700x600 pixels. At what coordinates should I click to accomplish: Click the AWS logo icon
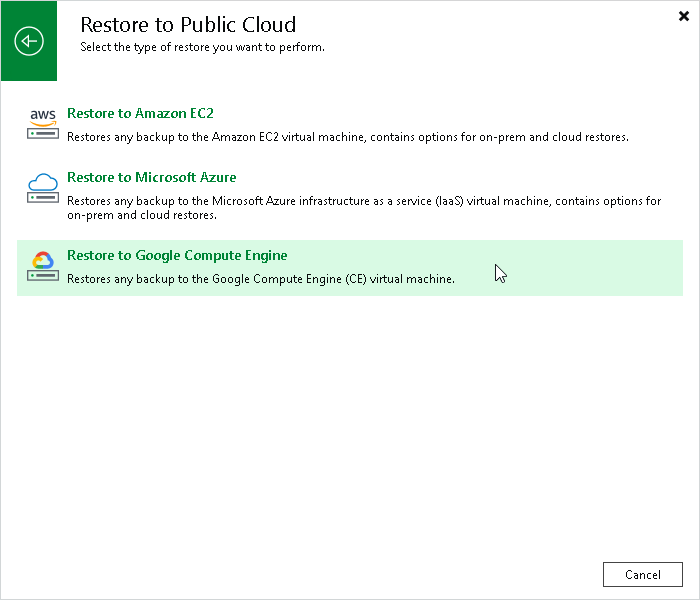[x=43, y=117]
